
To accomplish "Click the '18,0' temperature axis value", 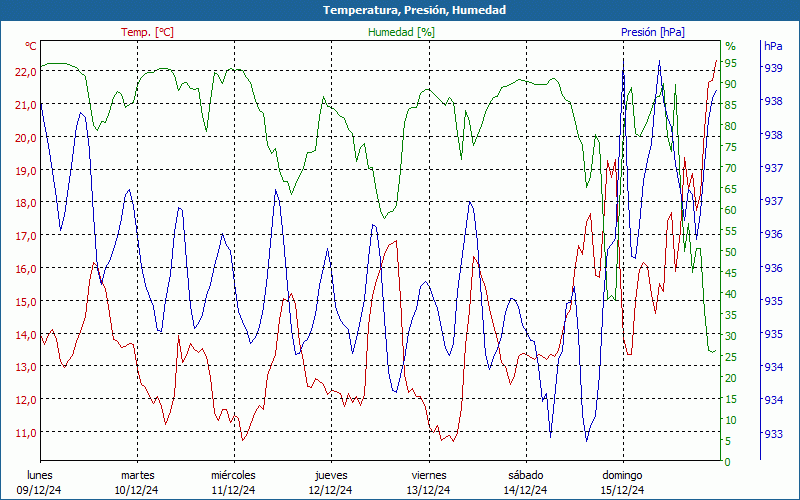I will [26, 203].
